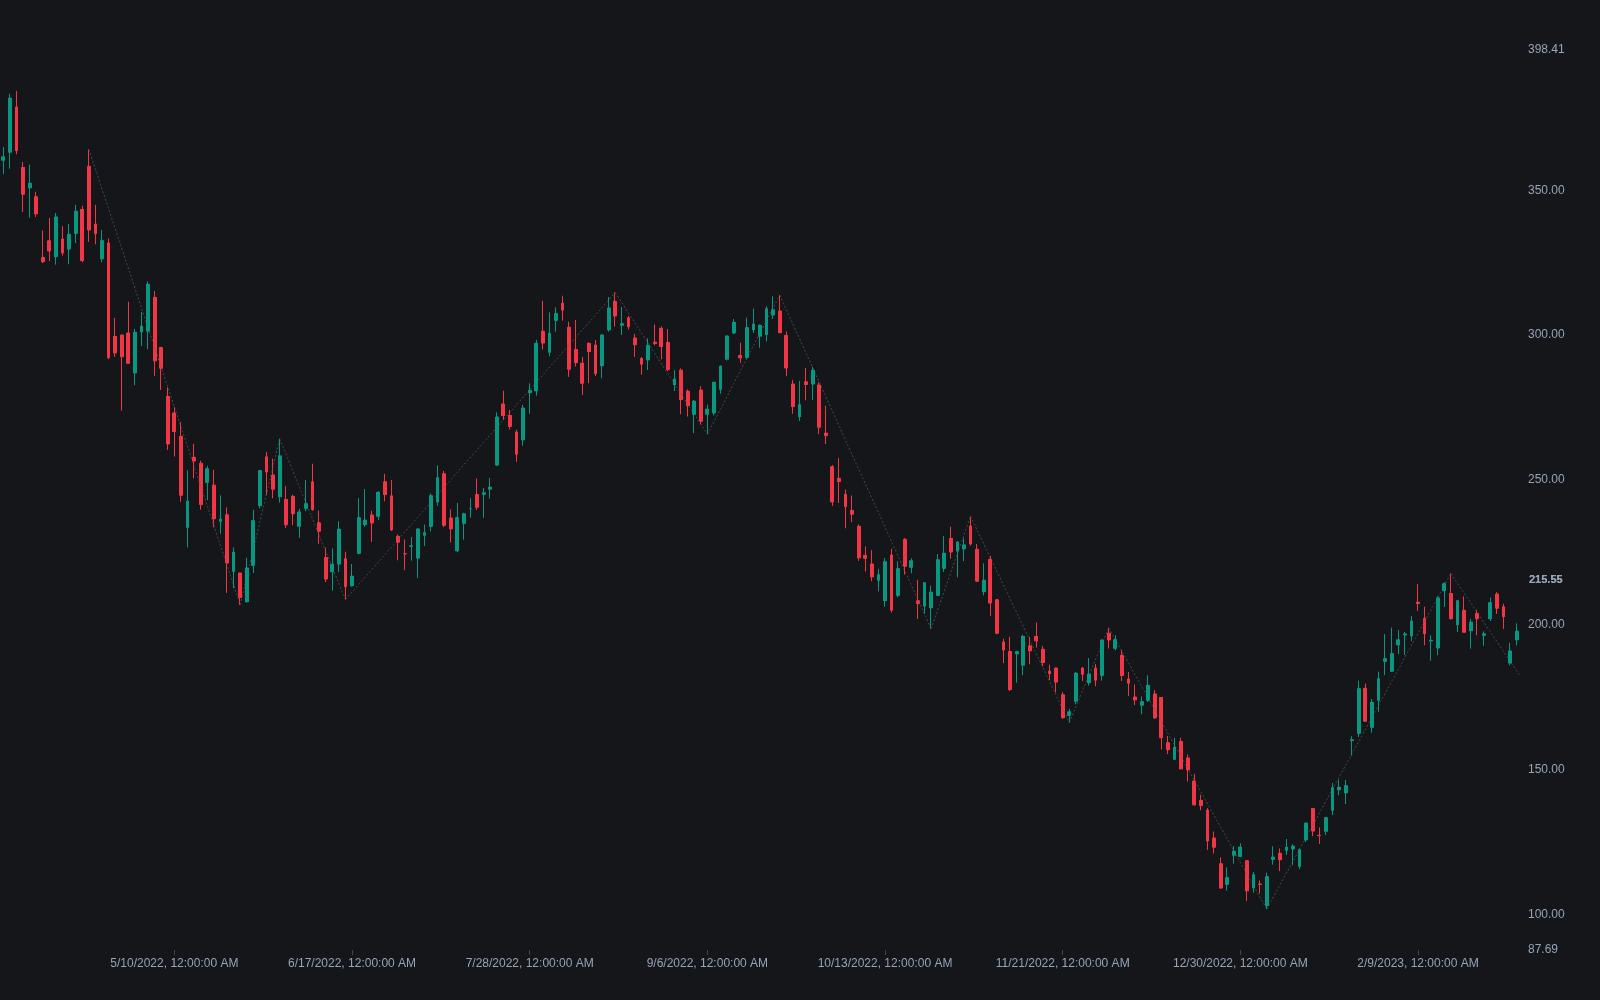This screenshot has height=1000, width=1600.
Task: Click the 350.00 price axis label
Action: [x=1546, y=190]
